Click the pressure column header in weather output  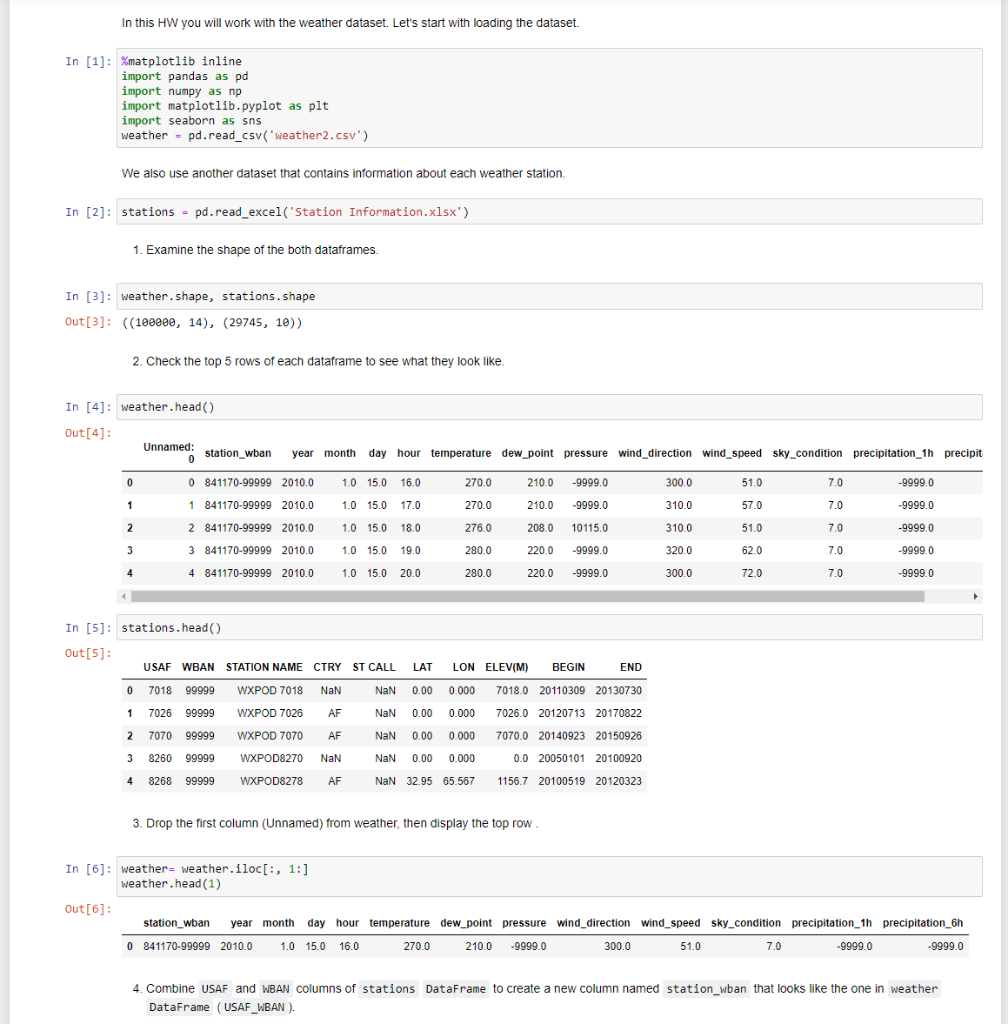[x=585, y=453]
